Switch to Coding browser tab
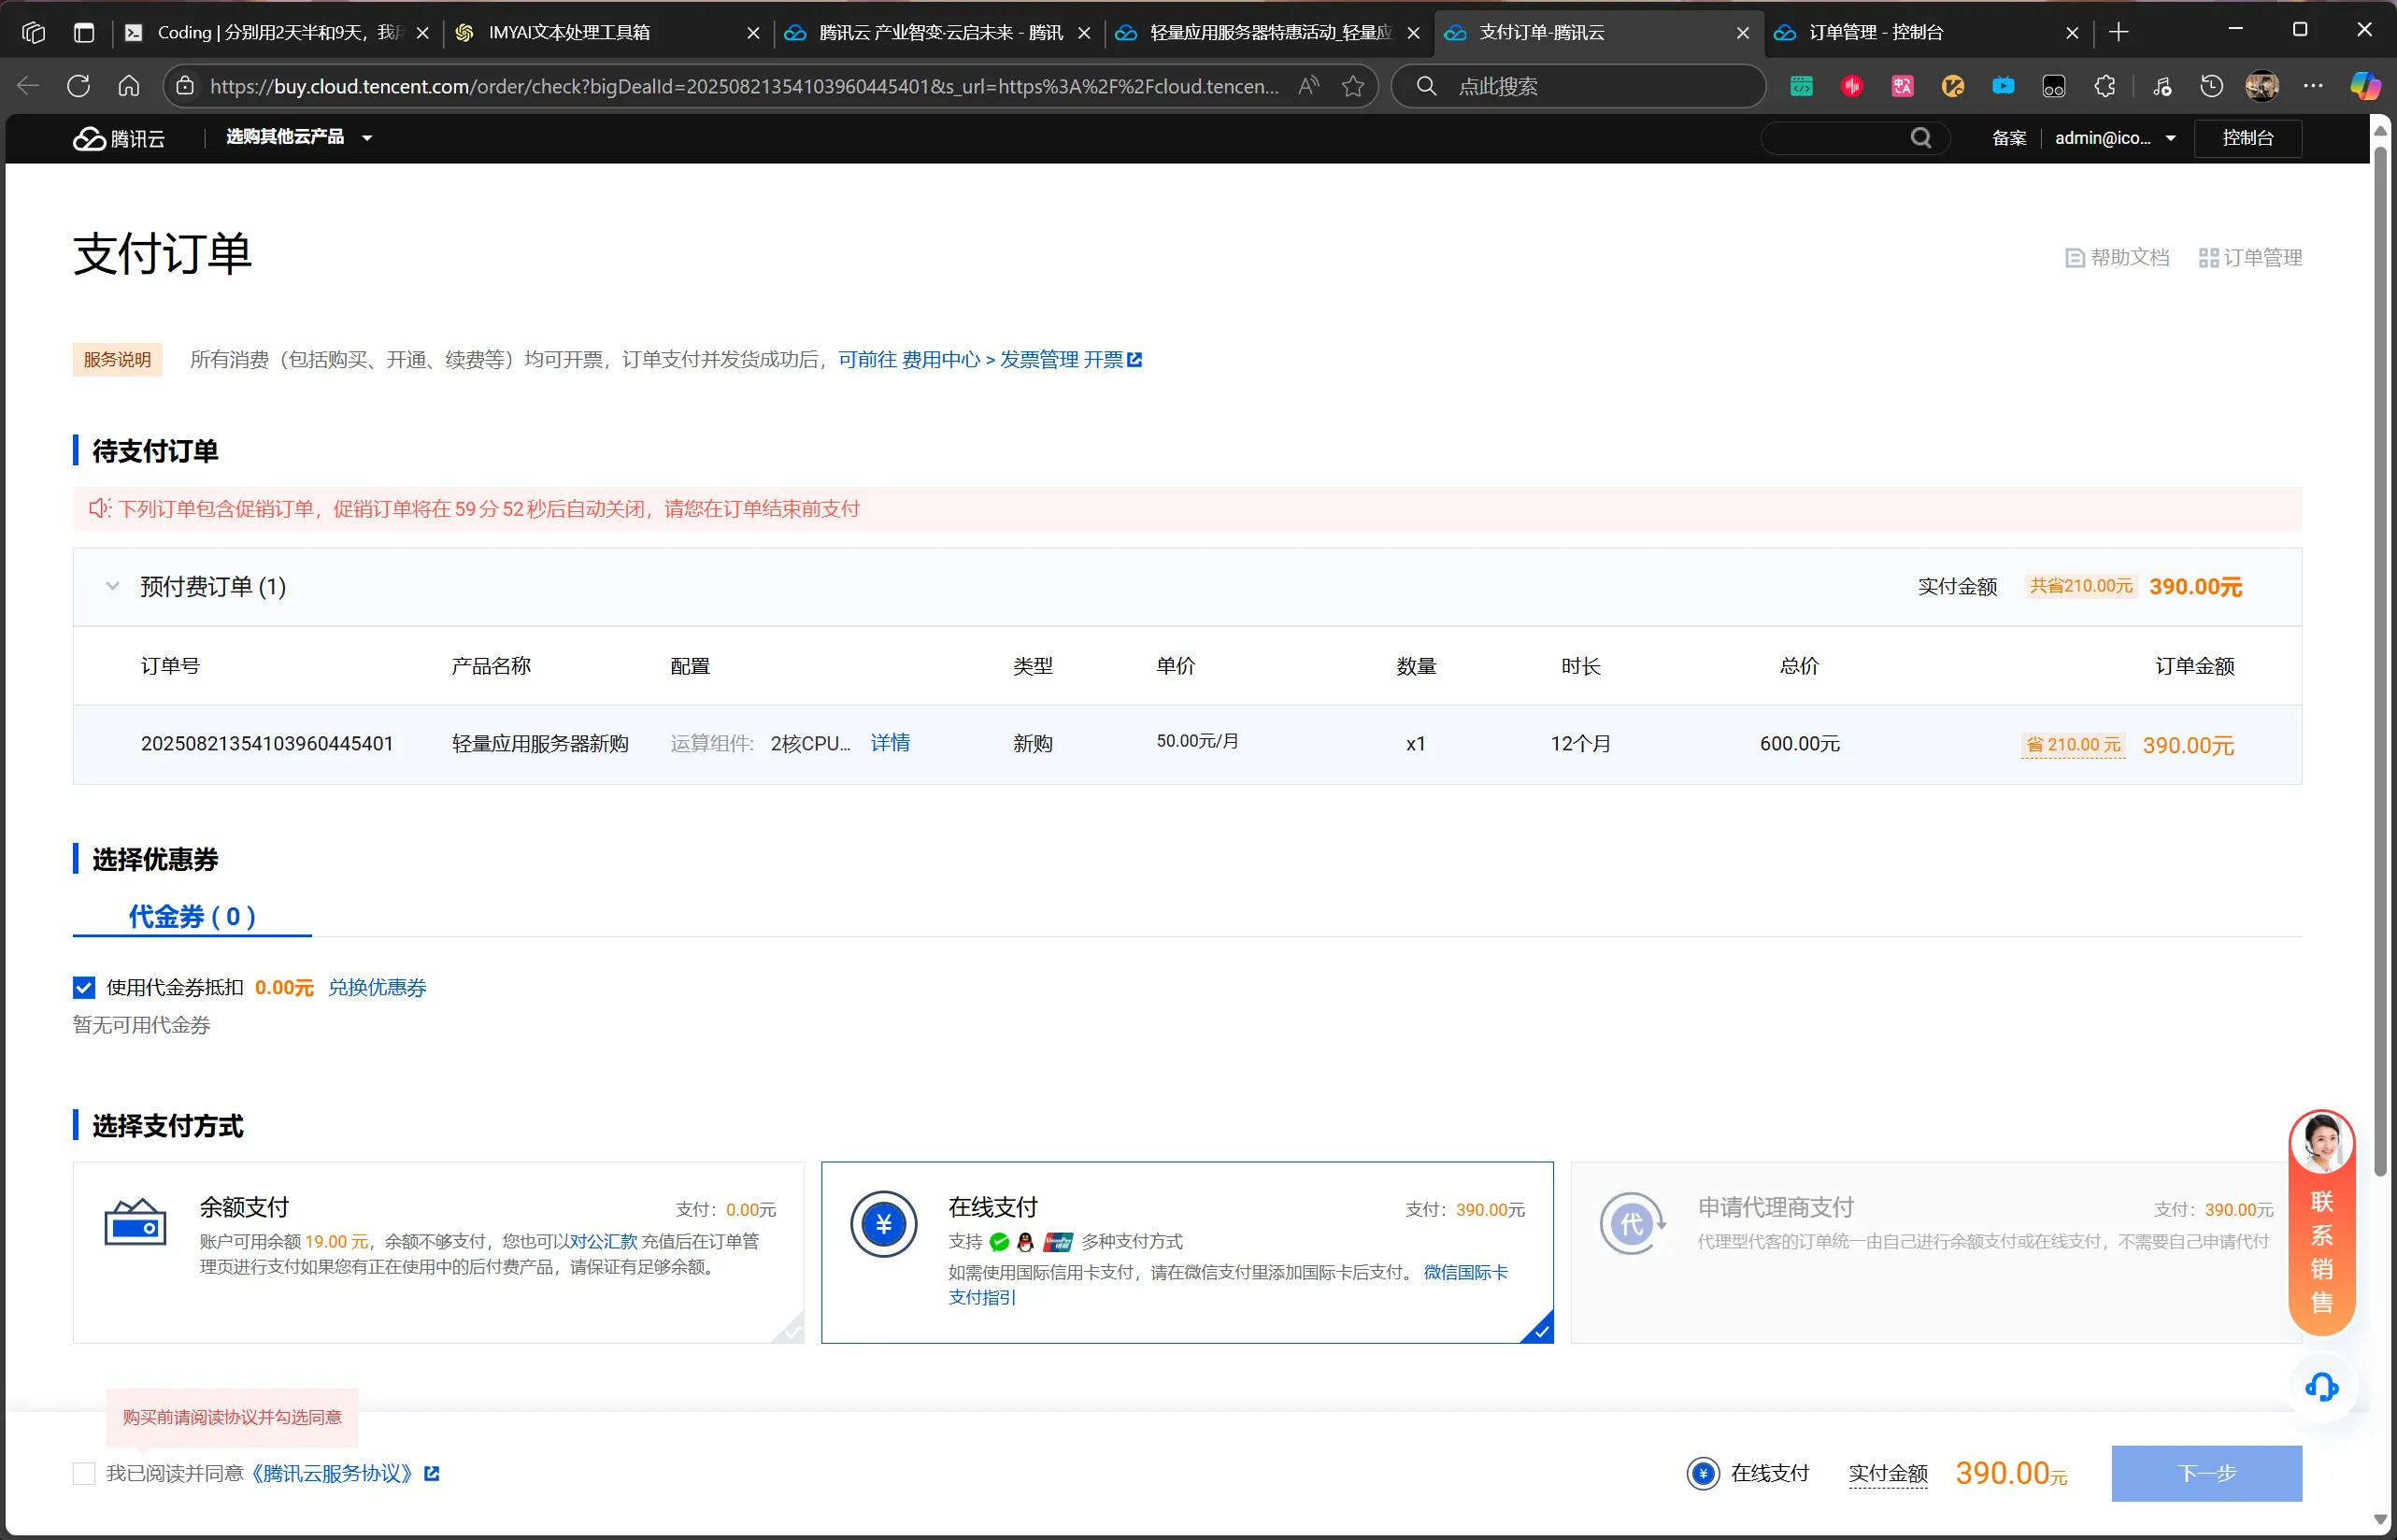 [276, 32]
